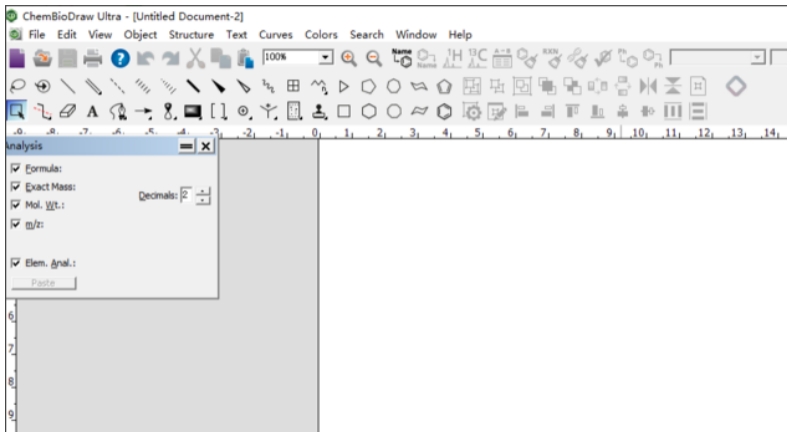Select the Structure Perspective rotate tool
Image resolution: width=792 pixels, height=432 pixels.
click(42, 86)
